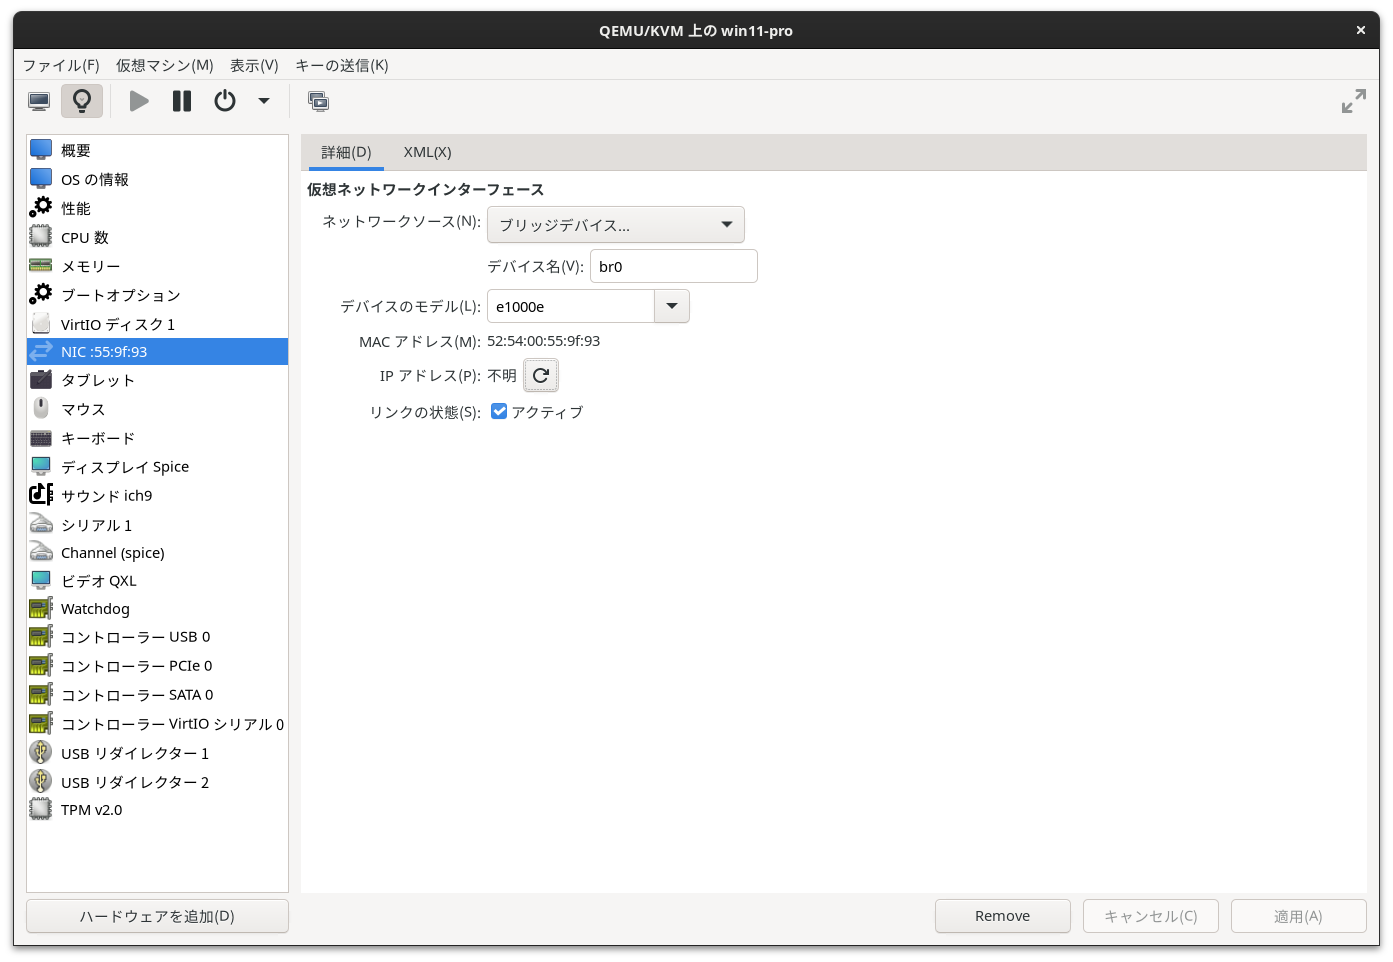
Task: Click the br0 device name field
Action: [673, 265]
